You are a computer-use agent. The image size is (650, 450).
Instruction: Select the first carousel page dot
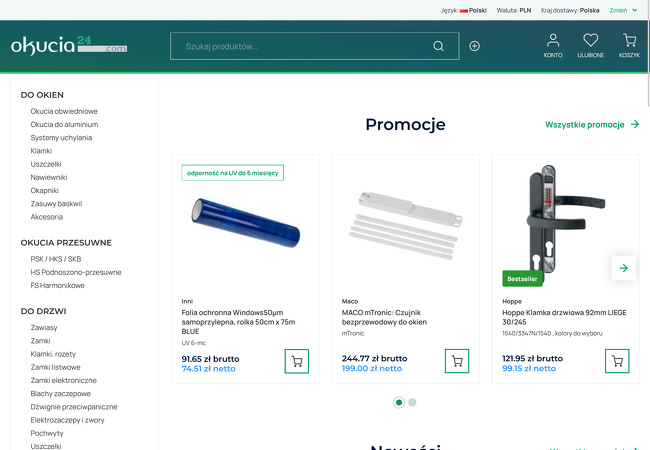(x=399, y=402)
